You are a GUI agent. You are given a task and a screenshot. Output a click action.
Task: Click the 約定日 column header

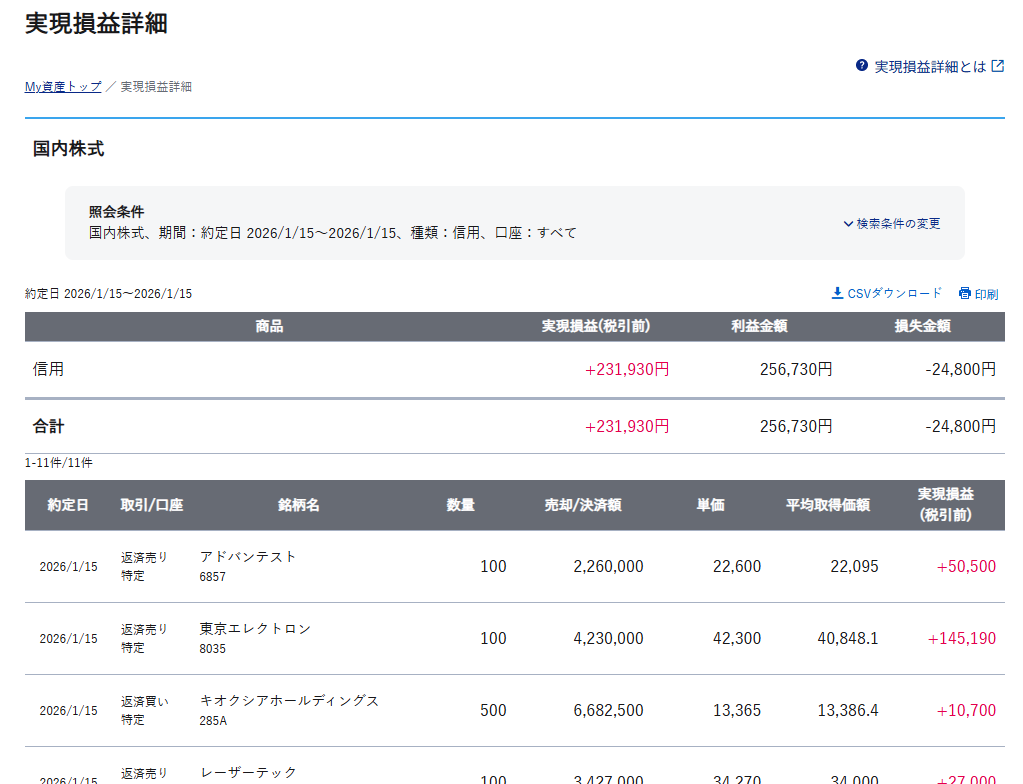coord(68,506)
